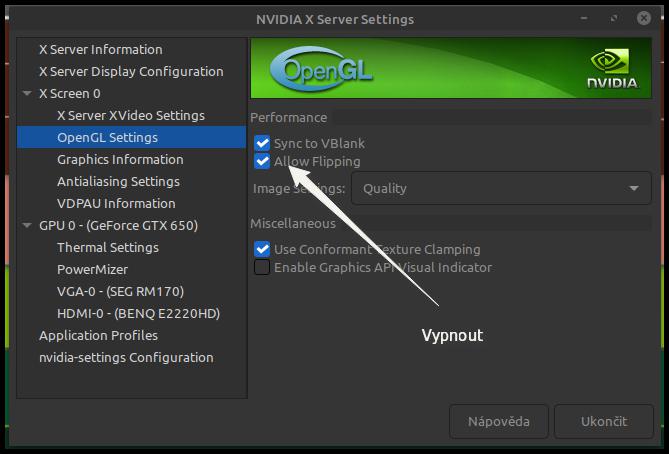
Task: Show the Graphics Information page
Action: (120, 159)
